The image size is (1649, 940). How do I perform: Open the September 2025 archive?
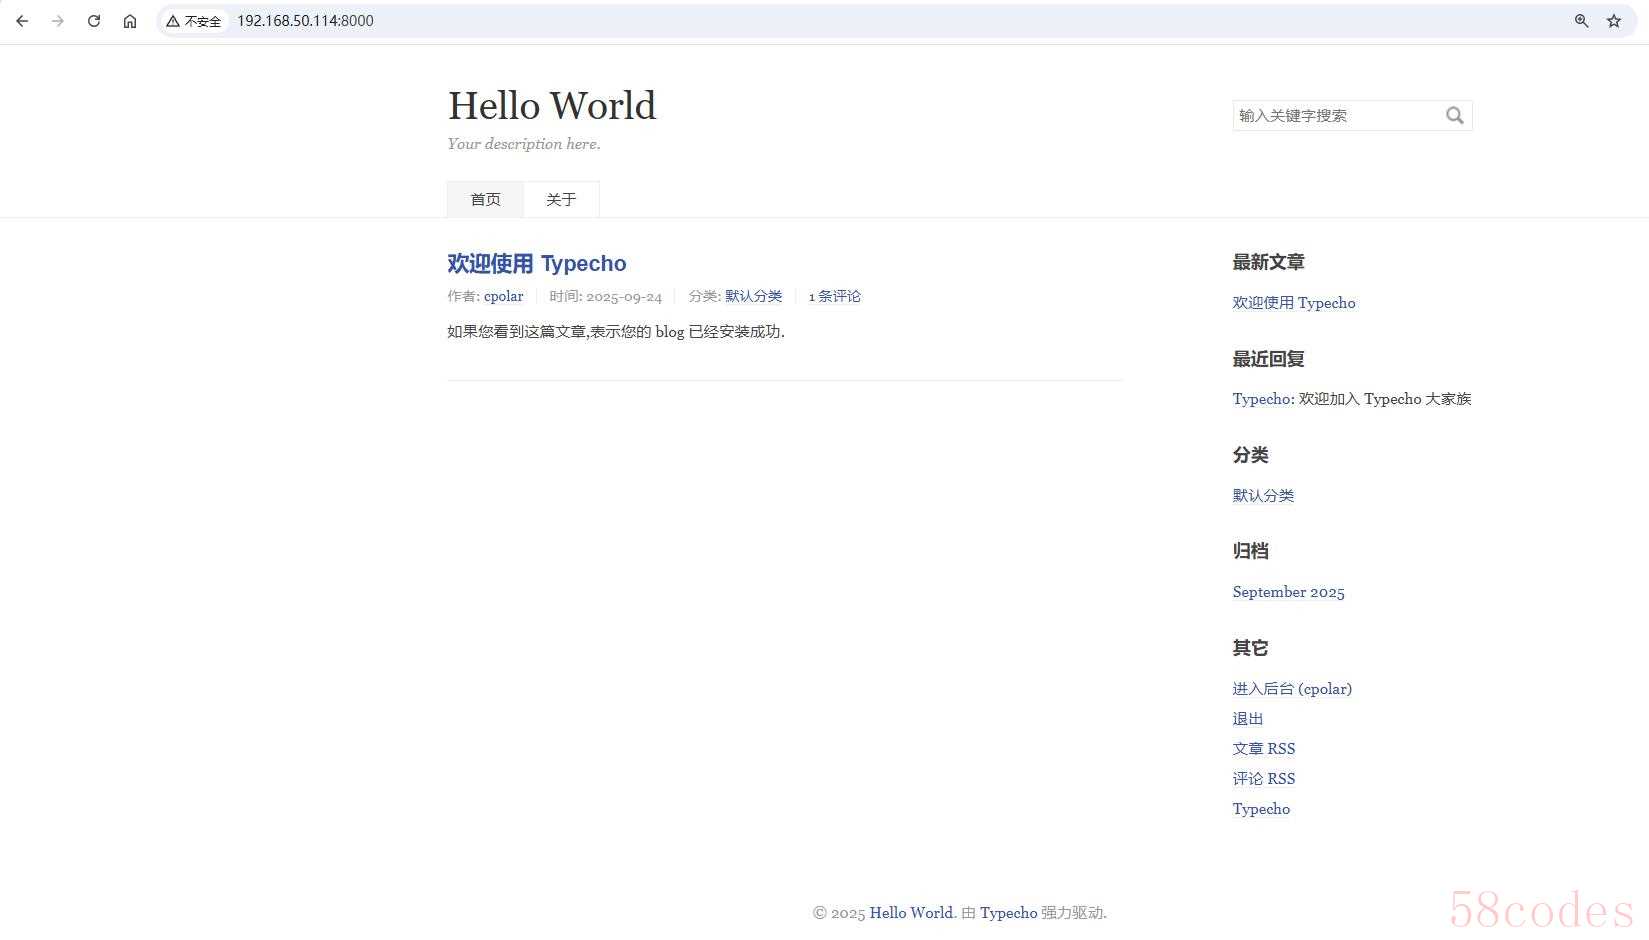point(1288,592)
